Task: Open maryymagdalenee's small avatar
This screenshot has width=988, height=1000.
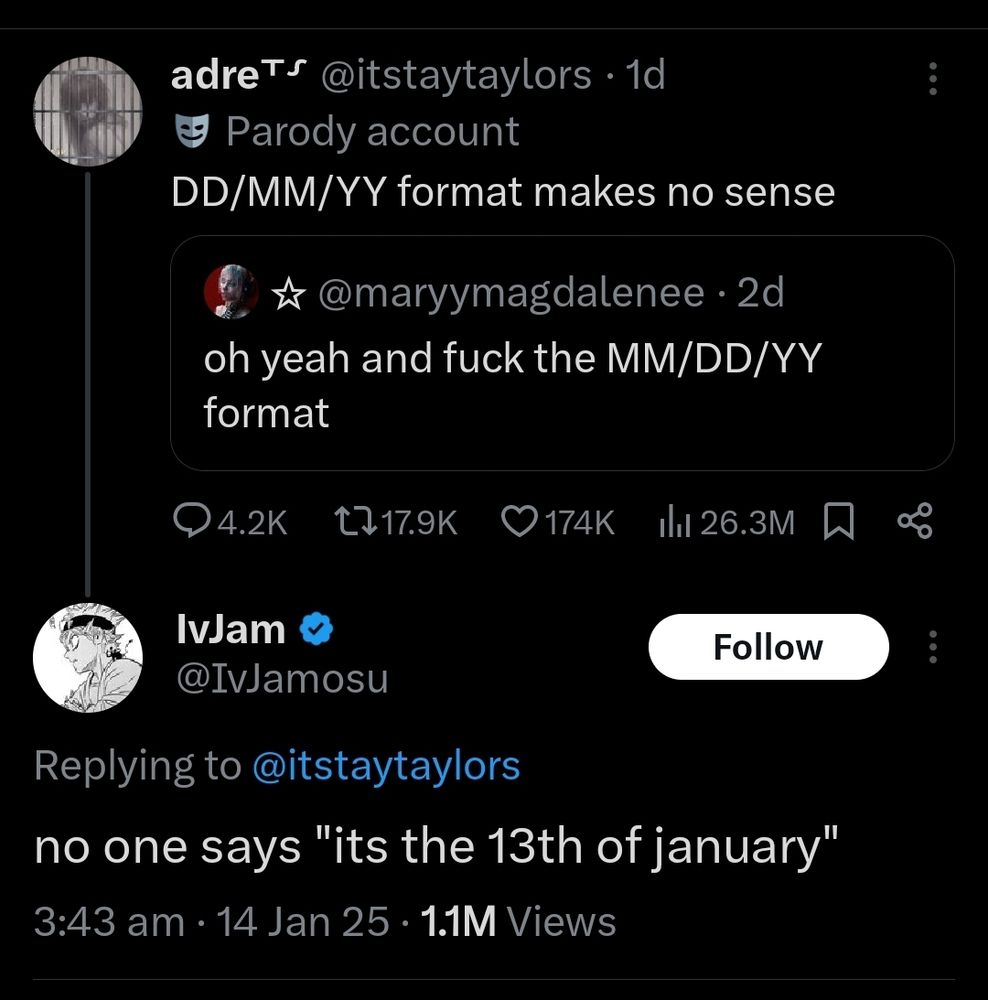Action: click(232, 293)
